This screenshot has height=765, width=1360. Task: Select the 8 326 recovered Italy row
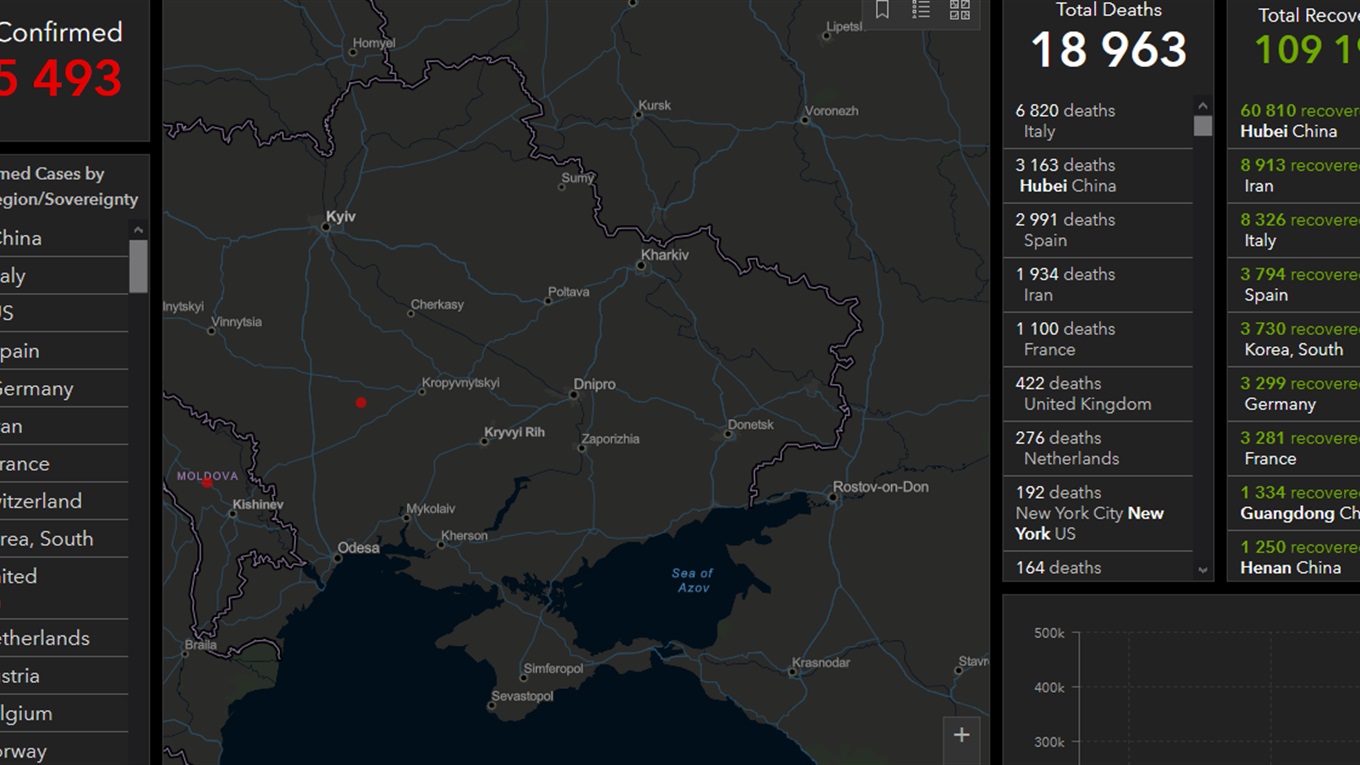[x=1294, y=230]
